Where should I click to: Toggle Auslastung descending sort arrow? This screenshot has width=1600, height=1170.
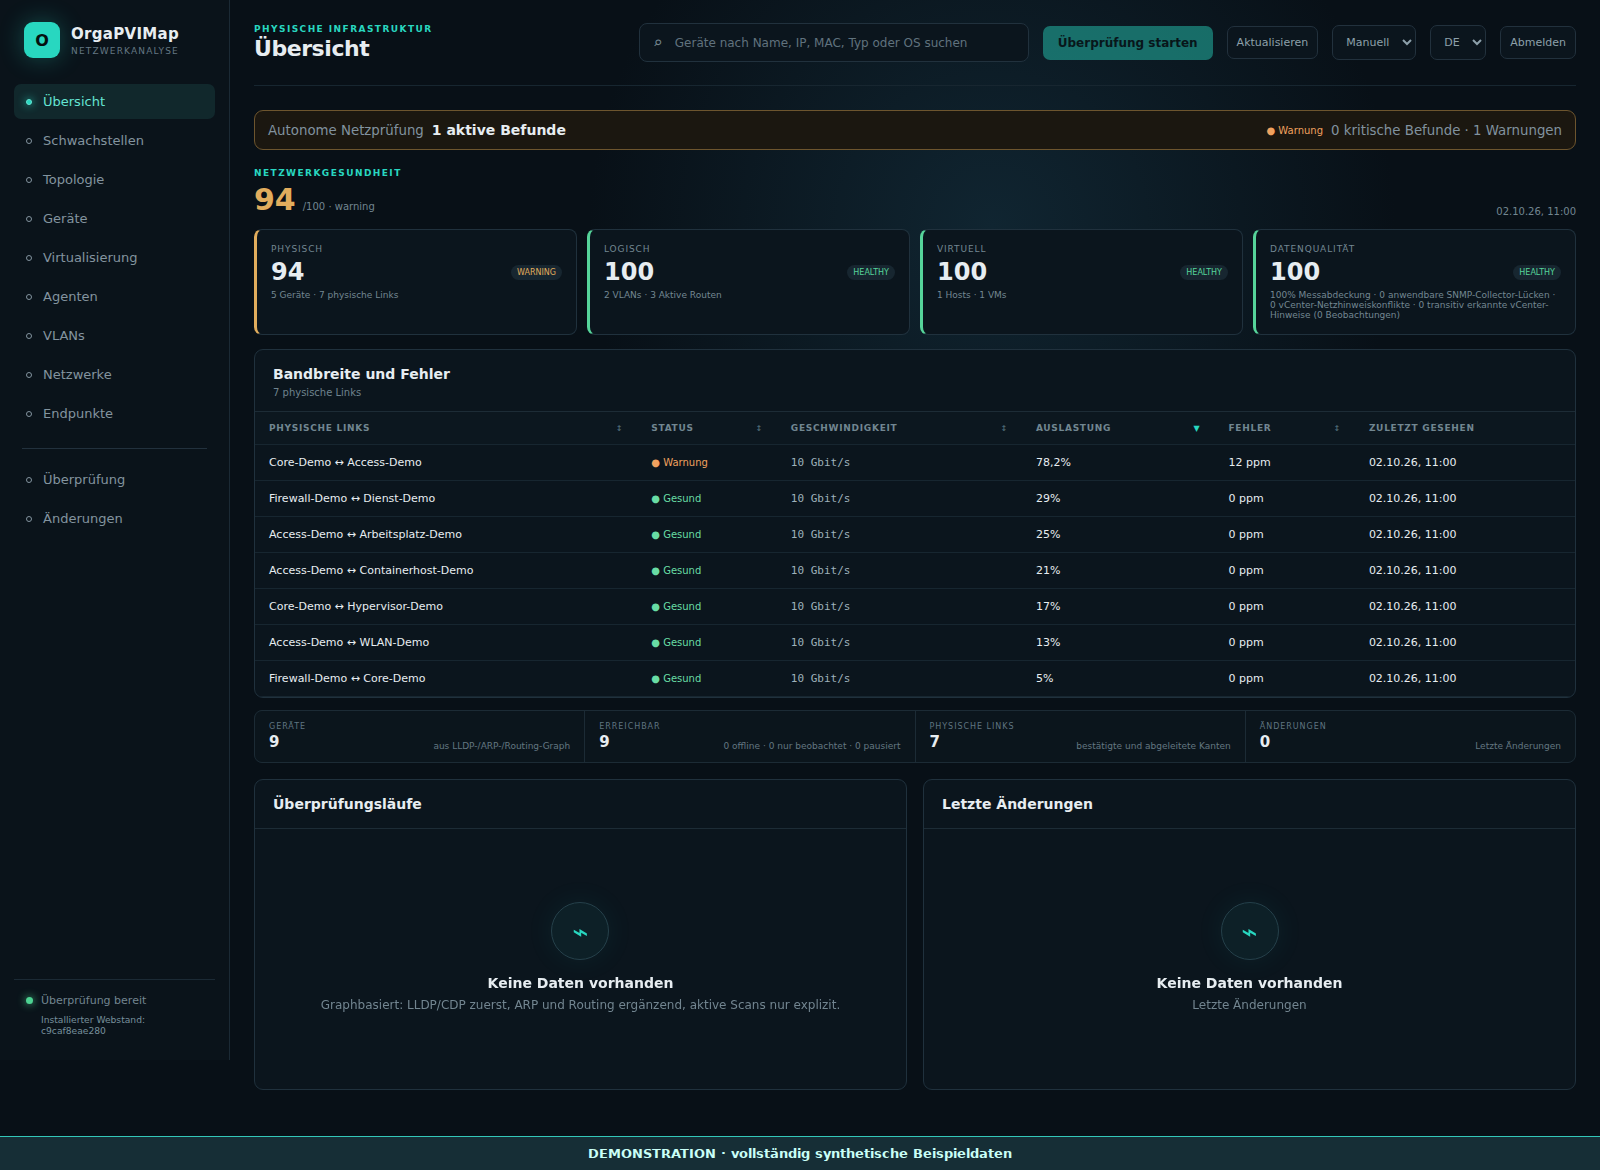[1196, 428]
